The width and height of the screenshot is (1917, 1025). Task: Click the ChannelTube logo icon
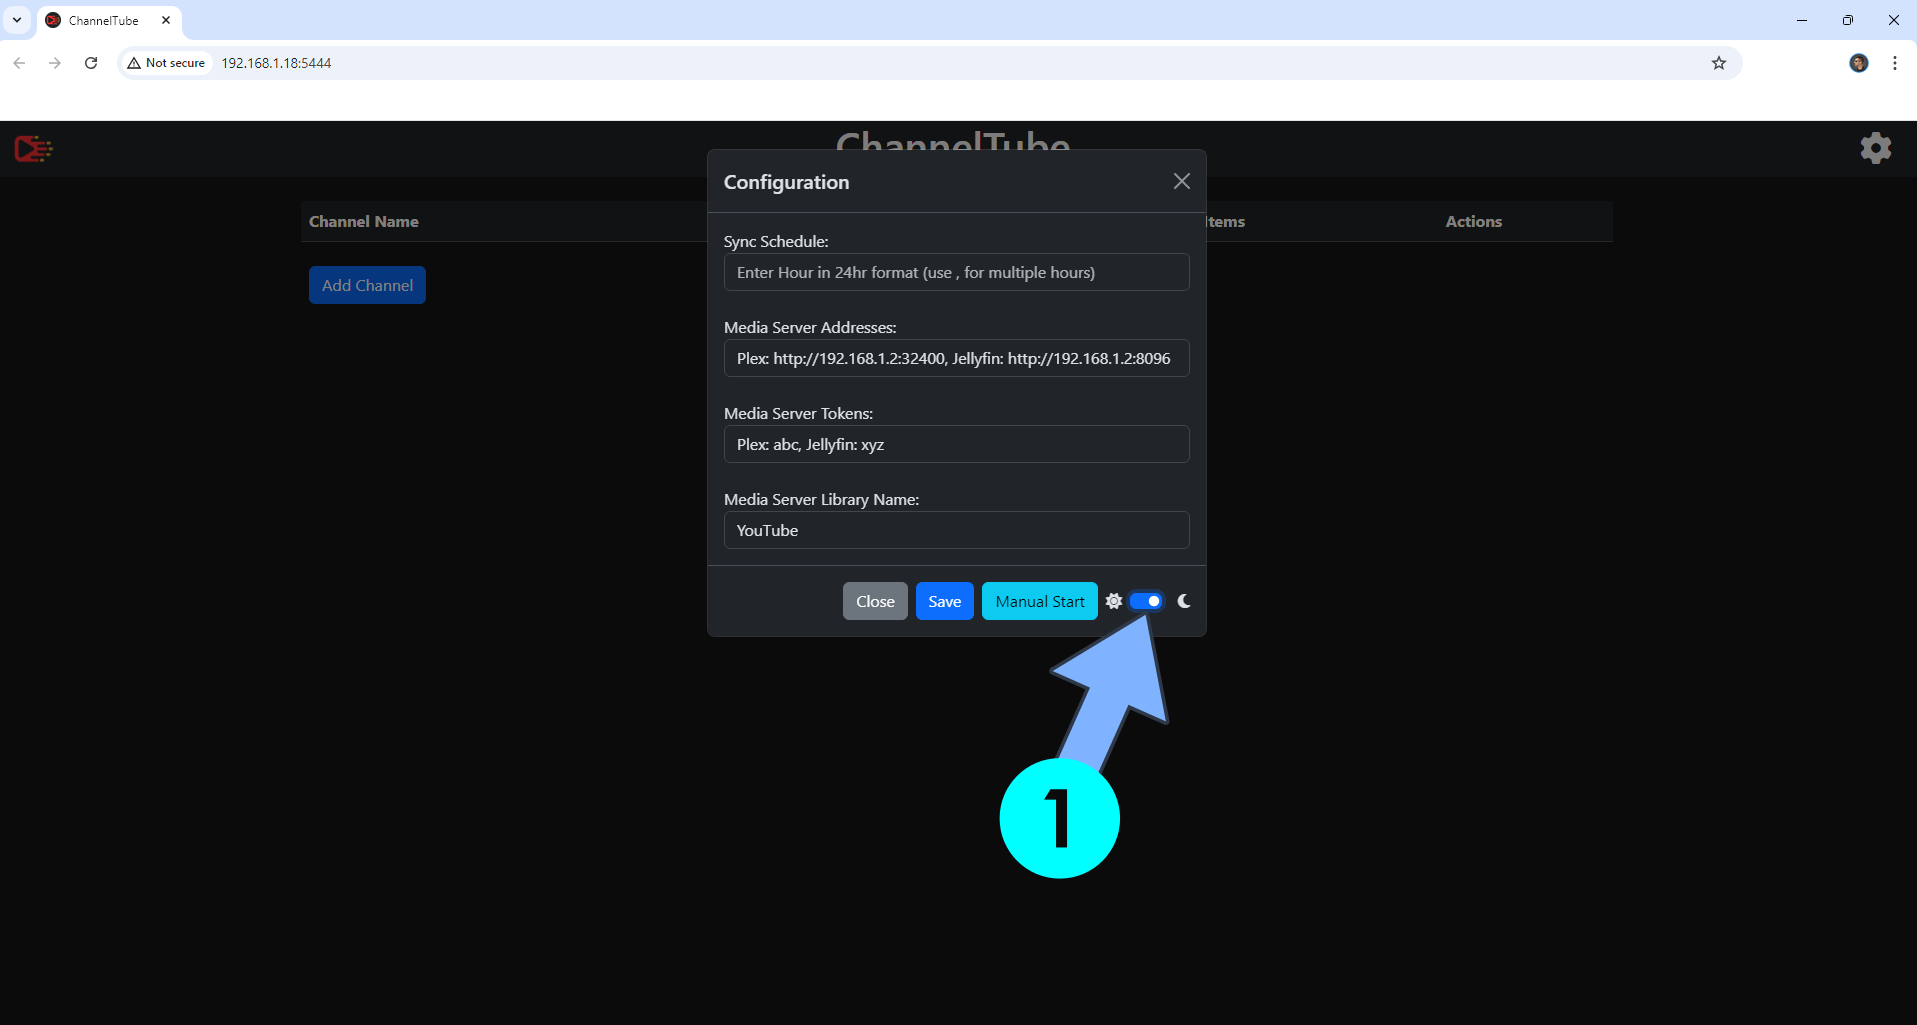click(33, 149)
